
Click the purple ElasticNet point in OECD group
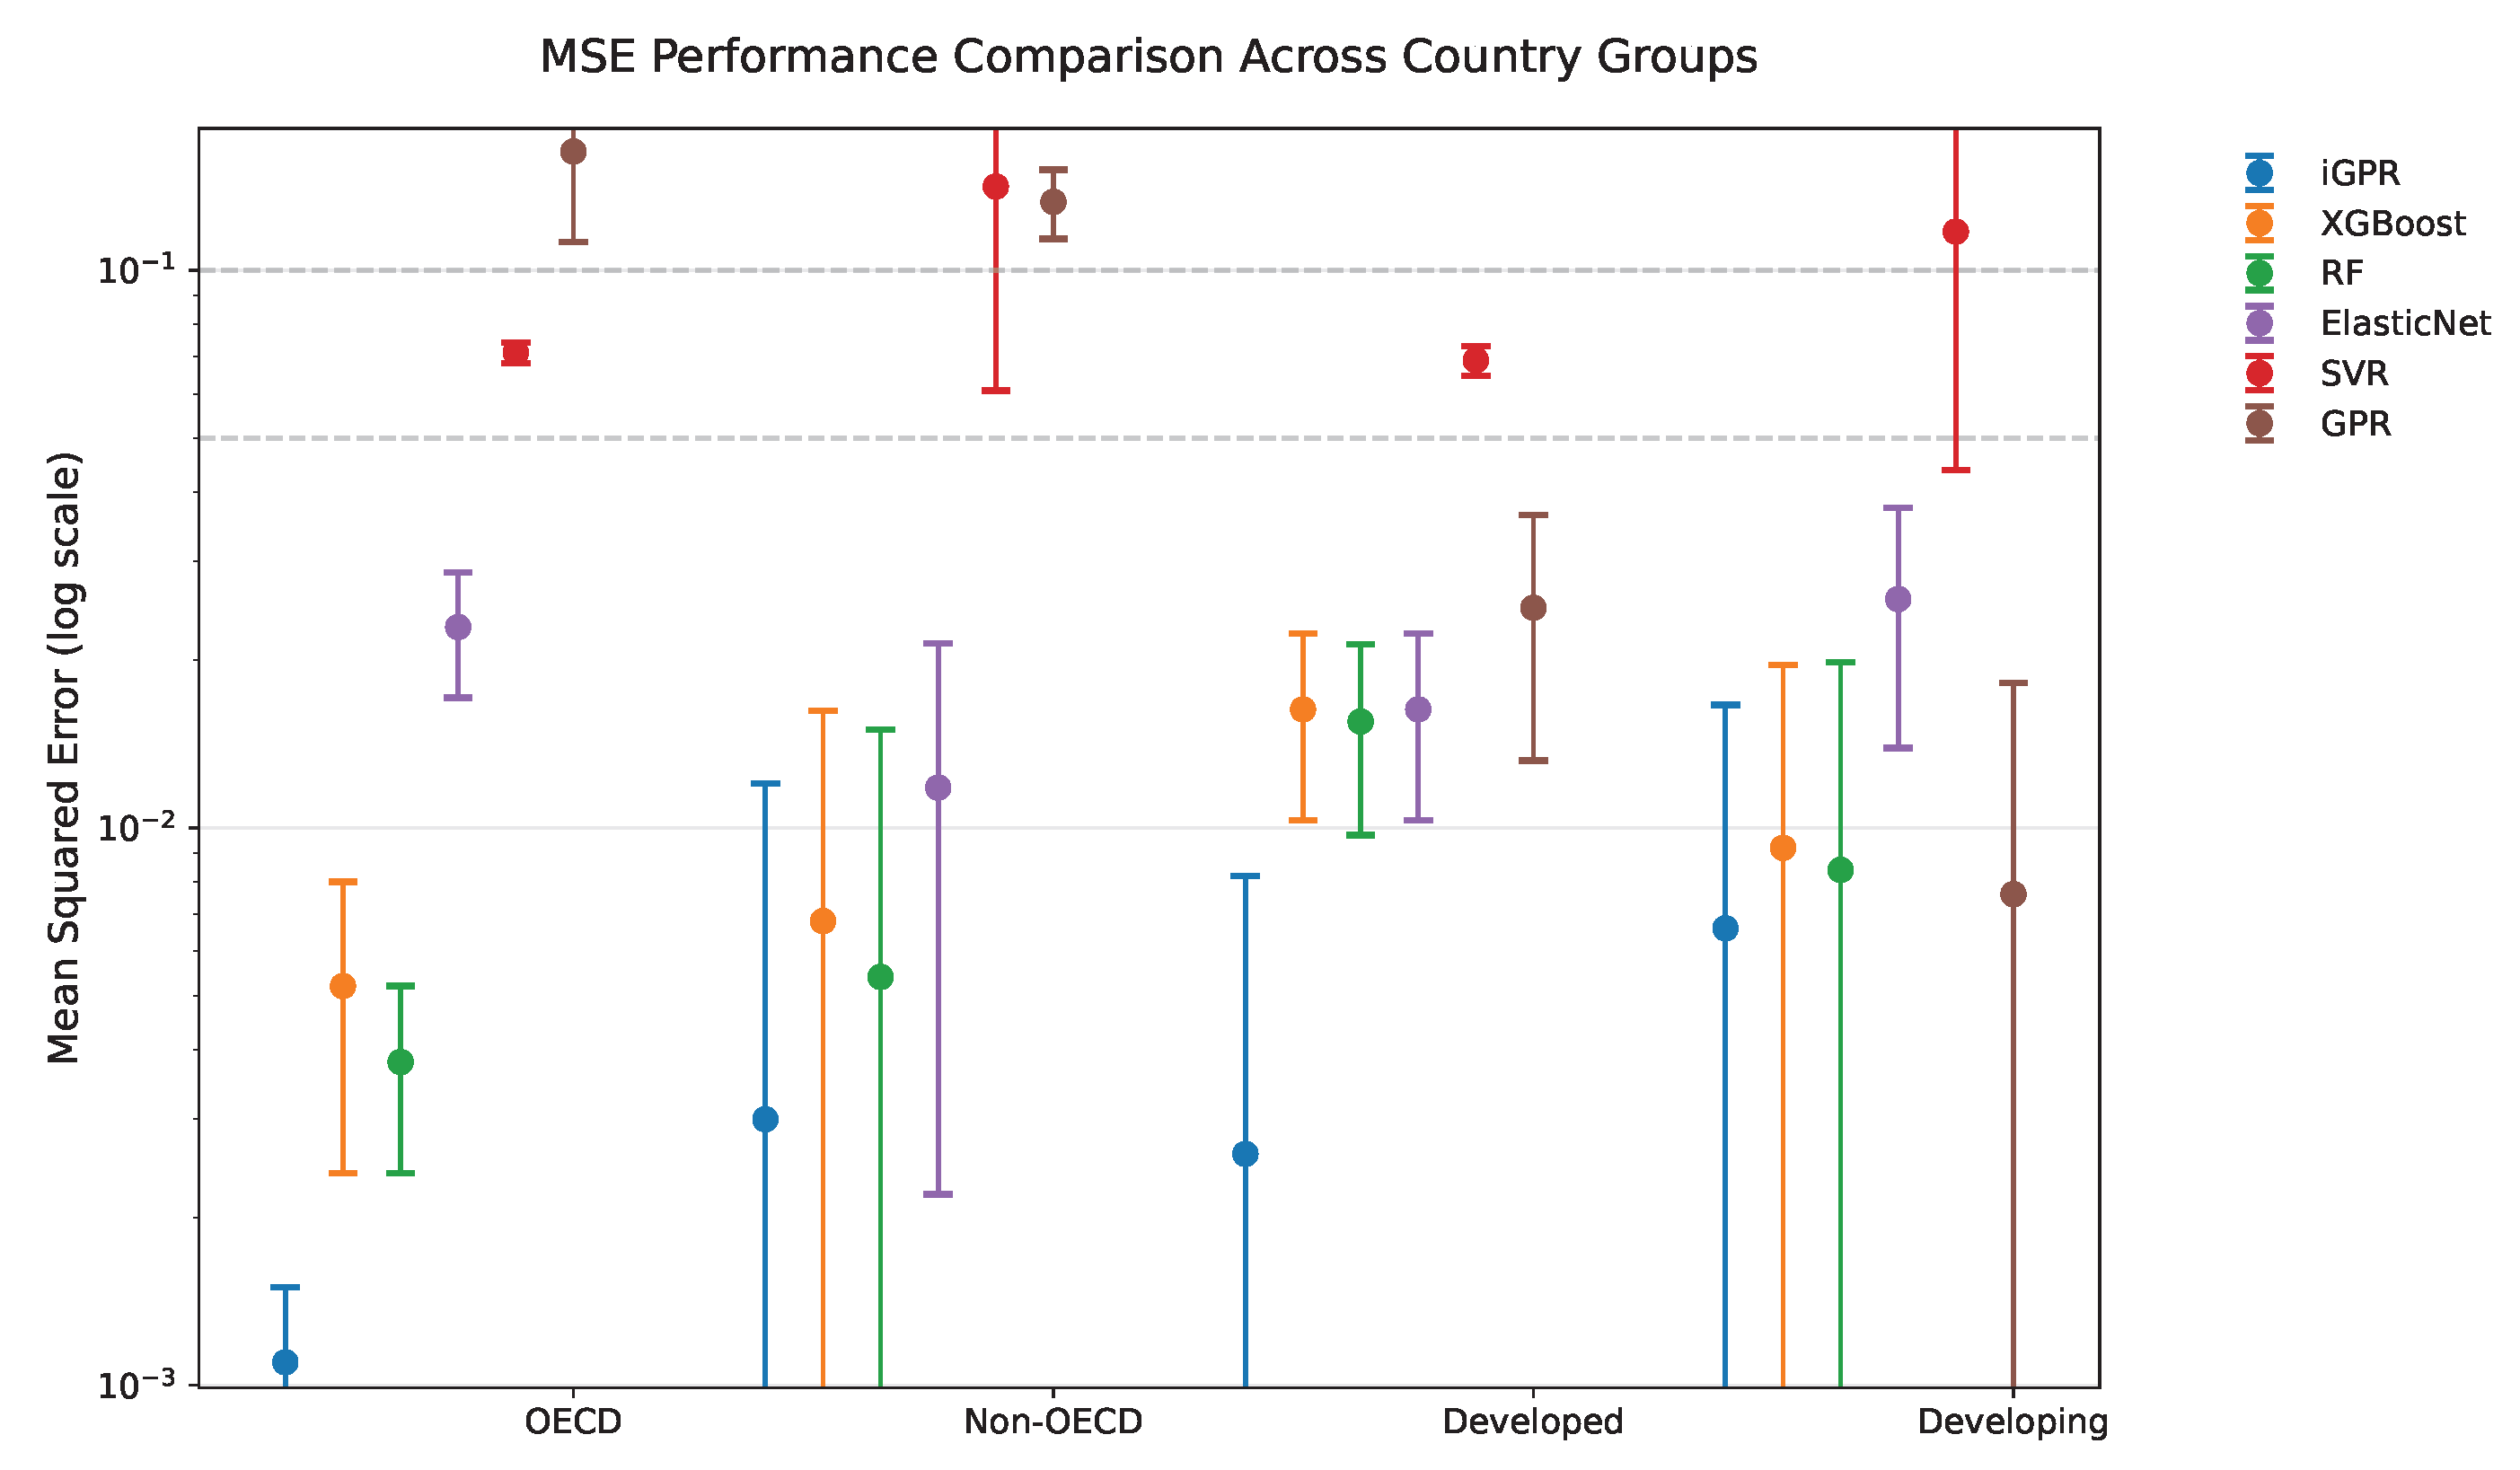coord(458,627)
